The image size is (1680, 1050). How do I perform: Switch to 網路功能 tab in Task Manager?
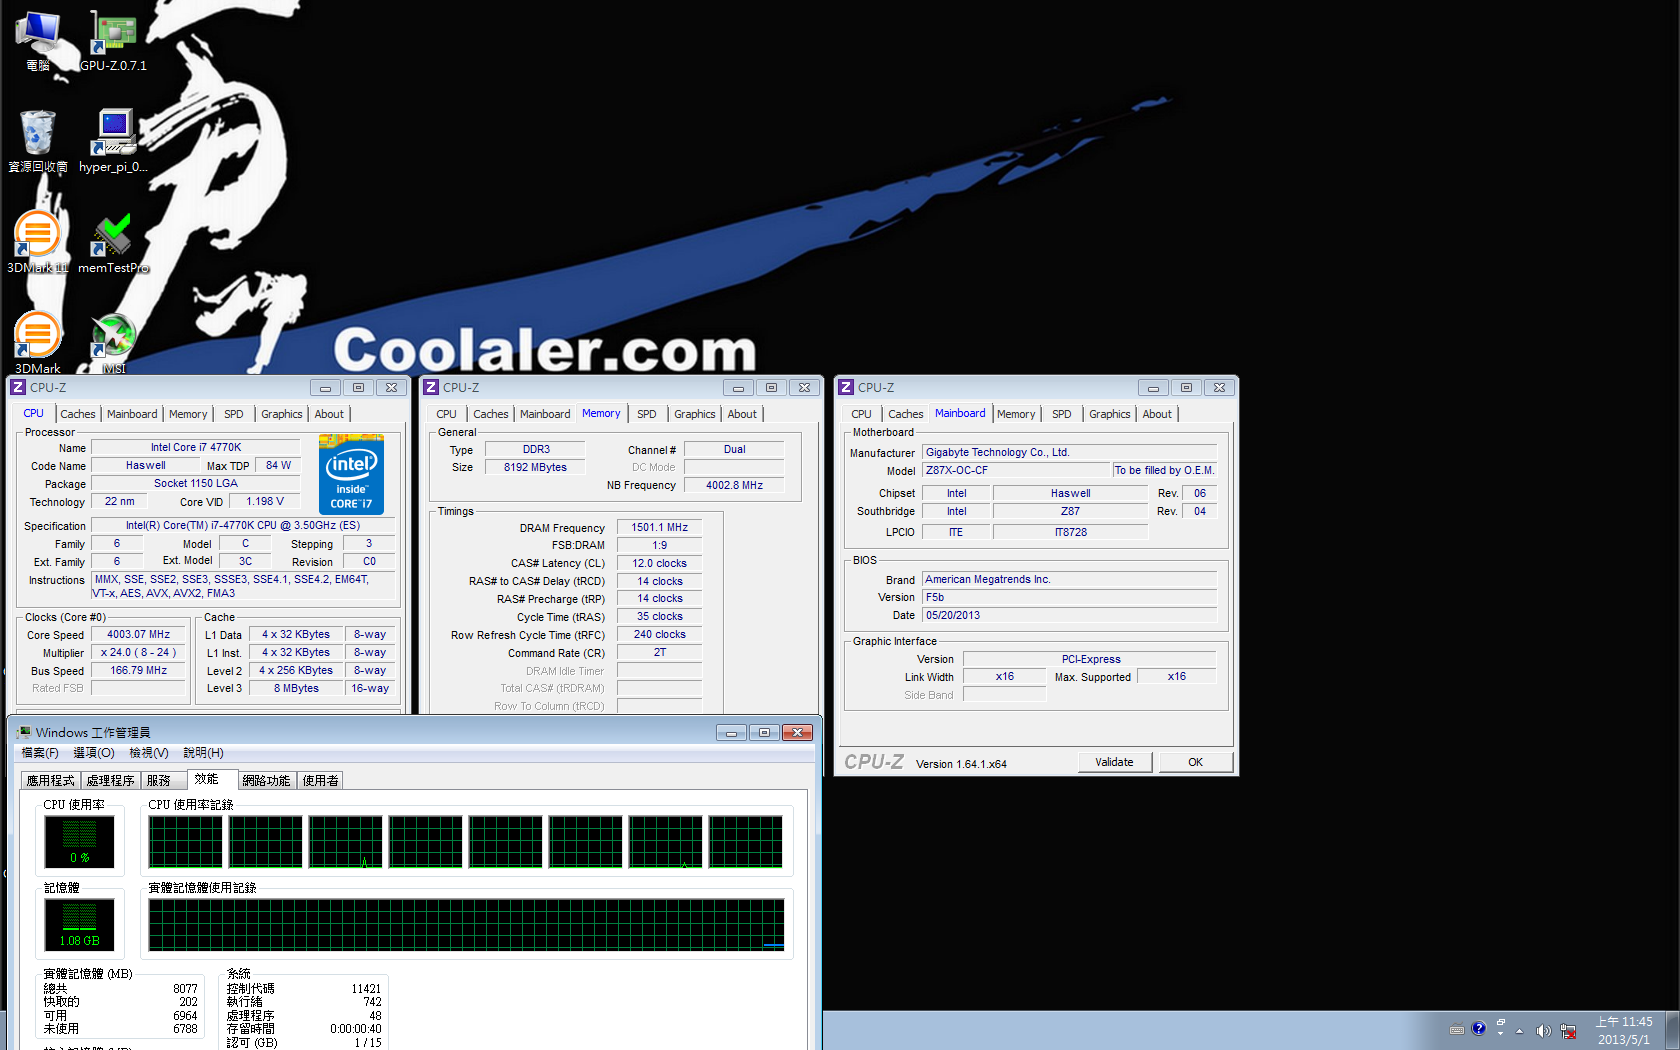pyautogui.click(x=266, y=780)
